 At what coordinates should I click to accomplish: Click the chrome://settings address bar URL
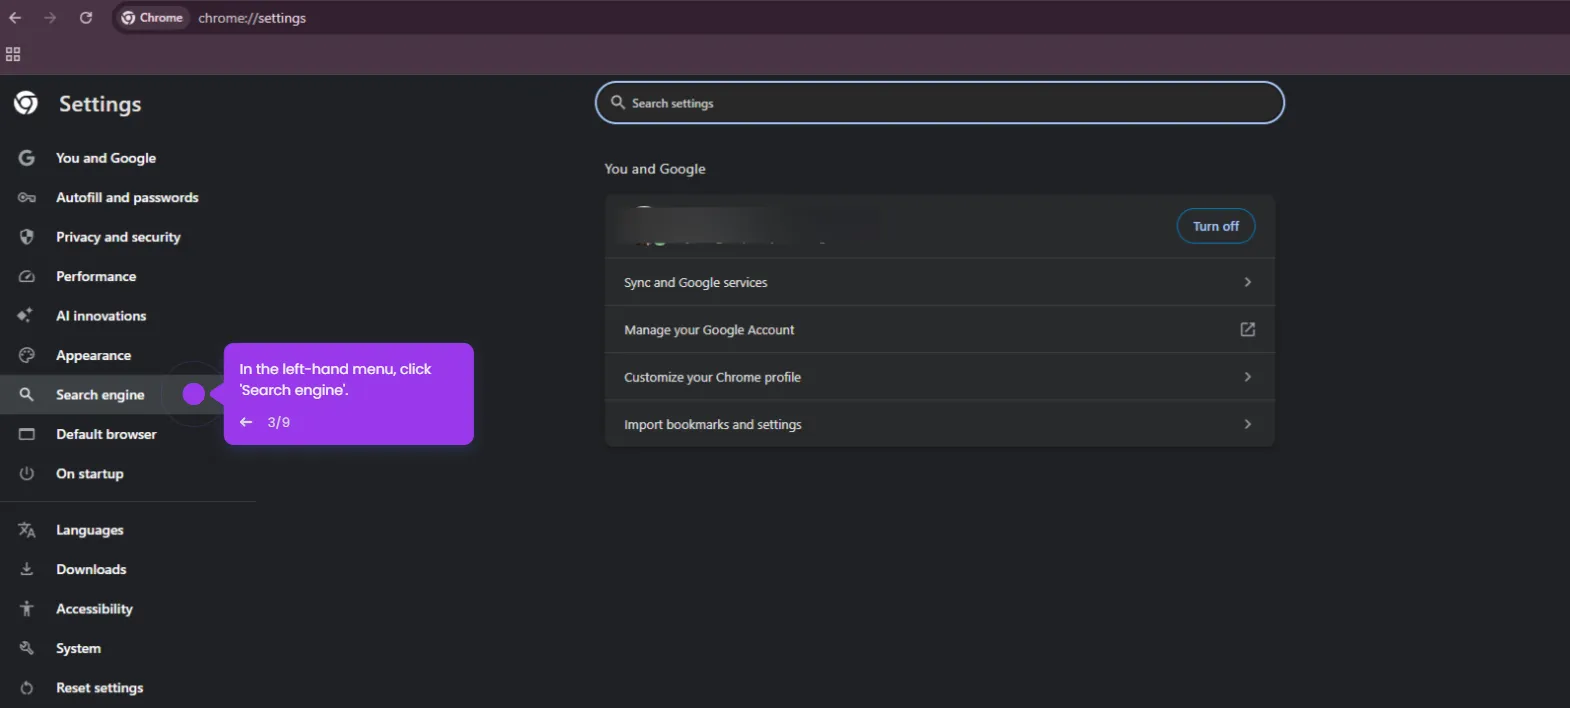coord(252,18)
